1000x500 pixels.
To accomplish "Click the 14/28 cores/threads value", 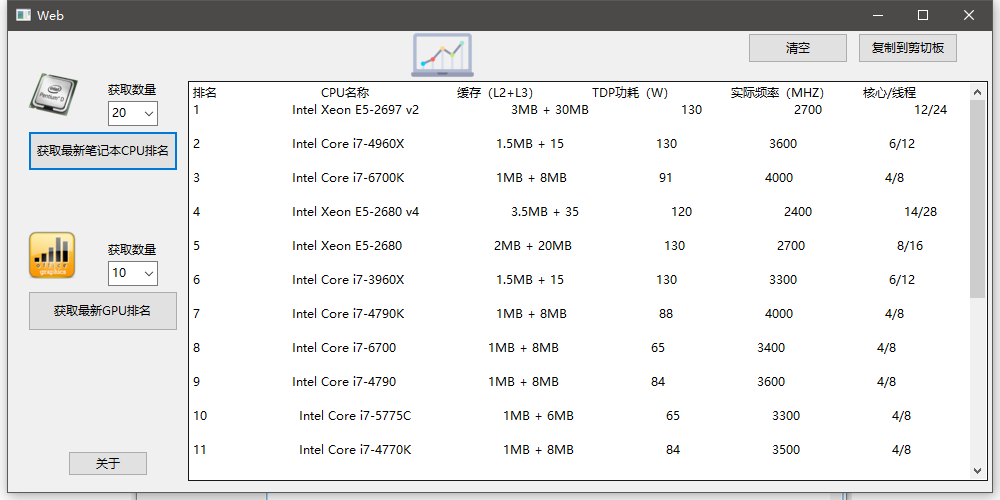I will pos(920,212).
